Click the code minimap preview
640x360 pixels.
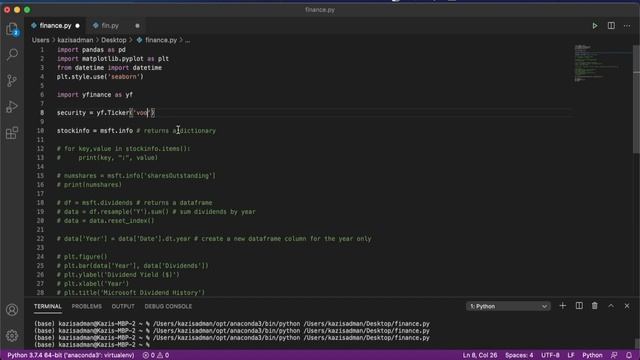tap(602, 63)
